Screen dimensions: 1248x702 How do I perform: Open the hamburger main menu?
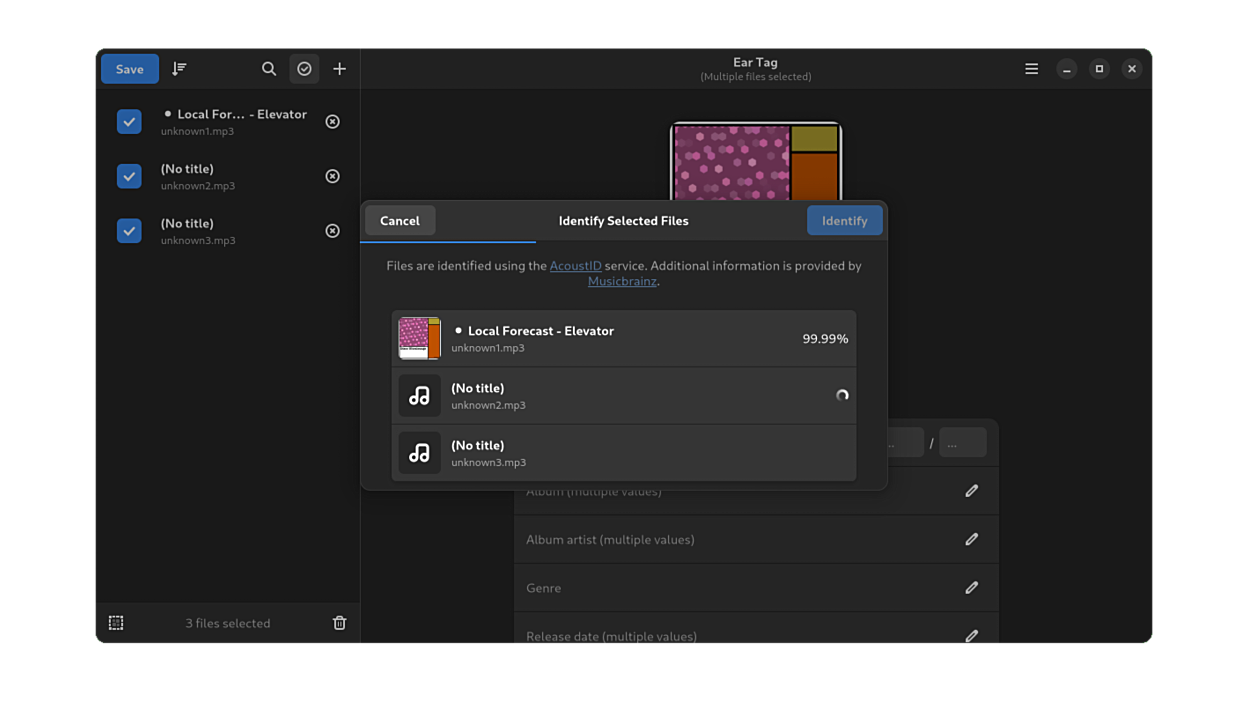1031,69
